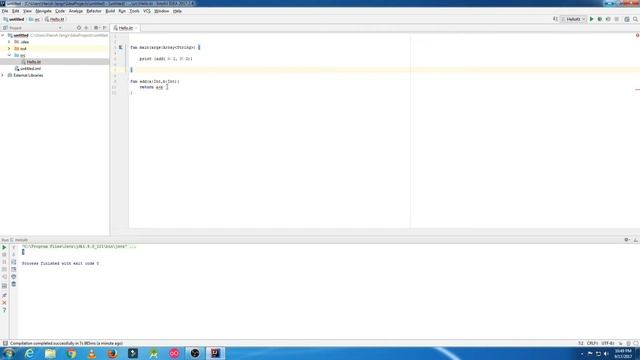The image size is (640, 360).
Task: Click the error stripe mark on scrollbar
Action: pos(637,89)
